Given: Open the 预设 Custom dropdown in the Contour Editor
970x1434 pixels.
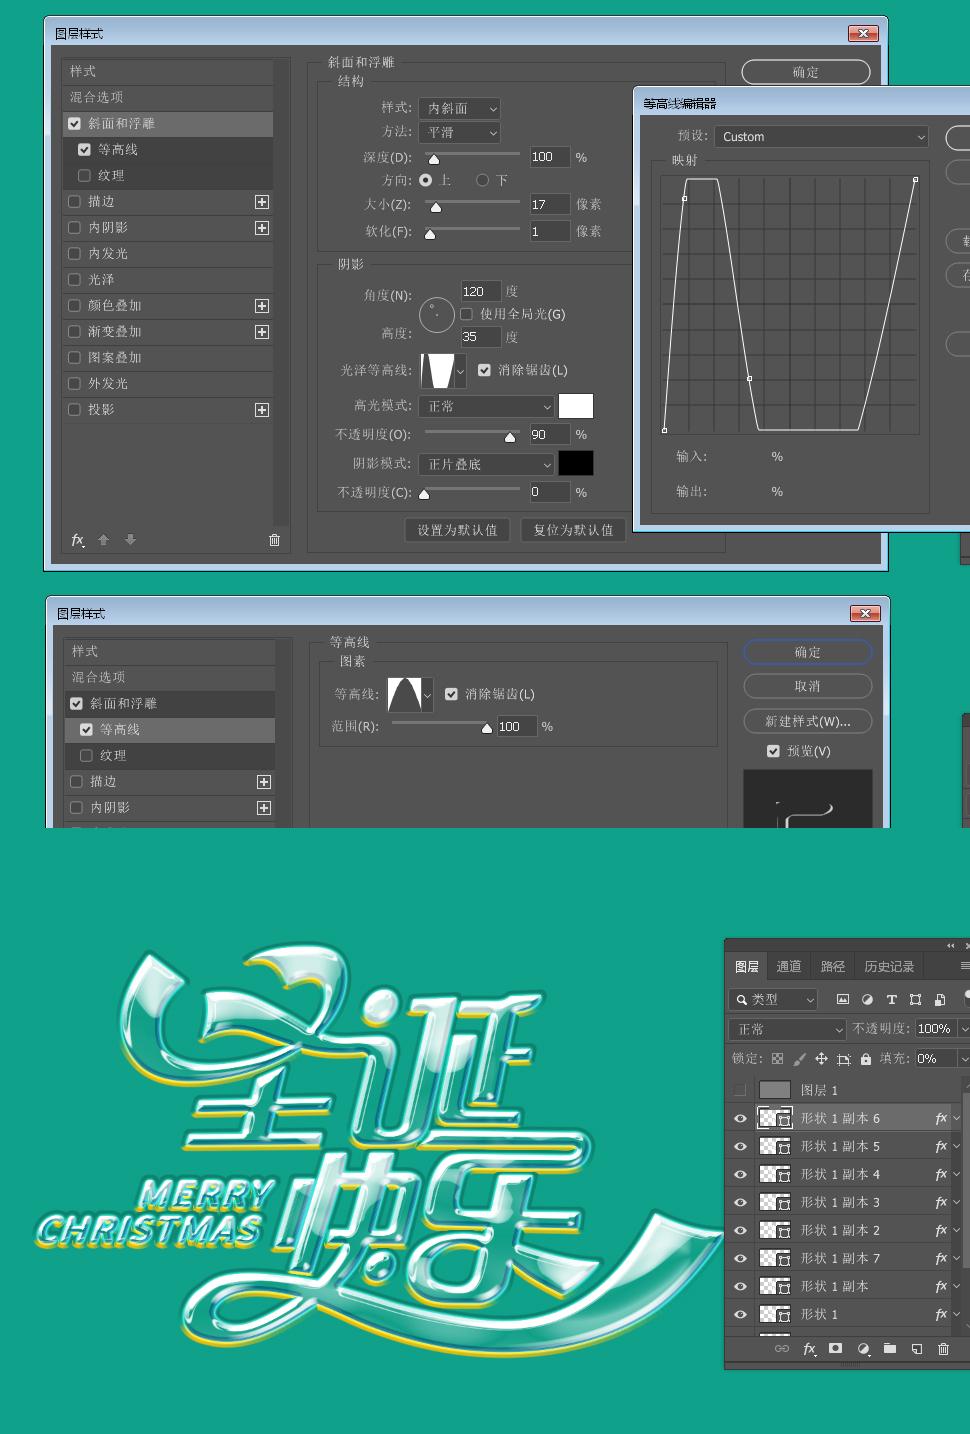Looking at the screenshot, I should 821,137.
